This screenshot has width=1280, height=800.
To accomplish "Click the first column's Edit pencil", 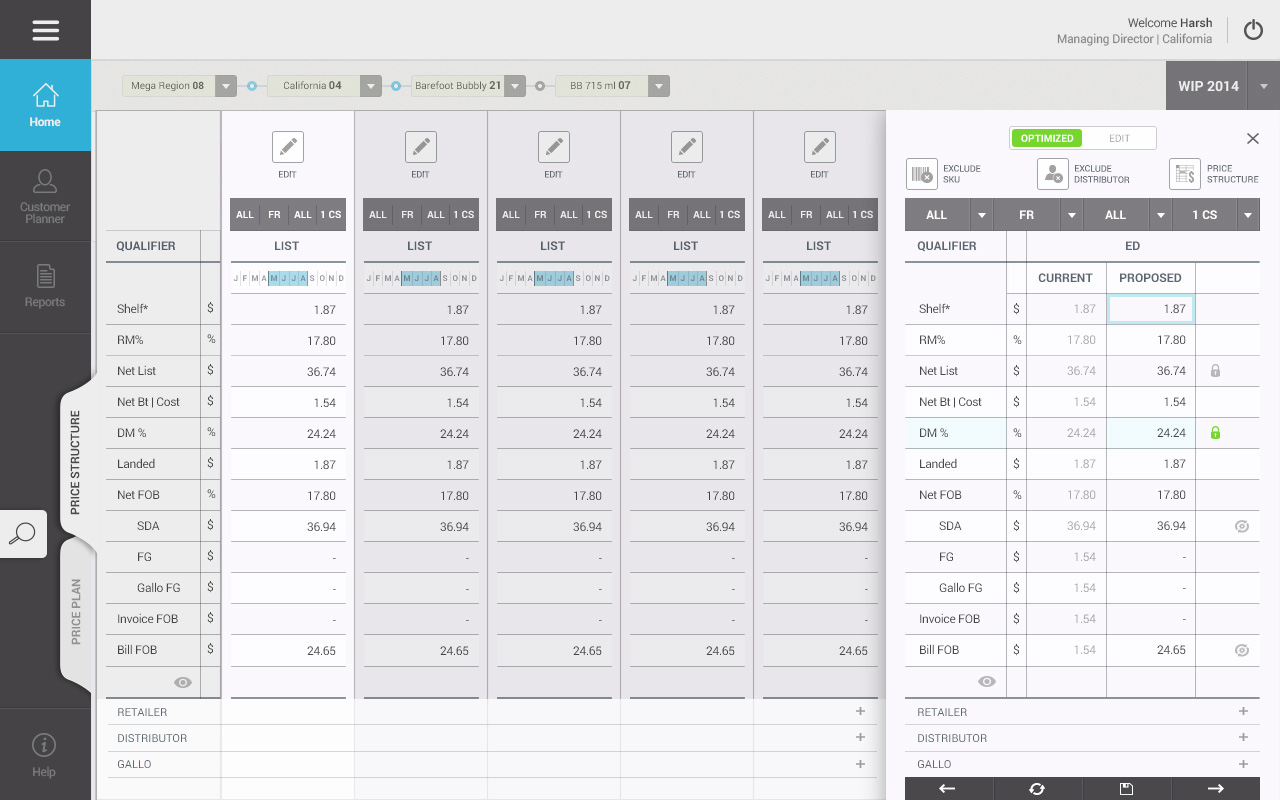I will 288,147.
